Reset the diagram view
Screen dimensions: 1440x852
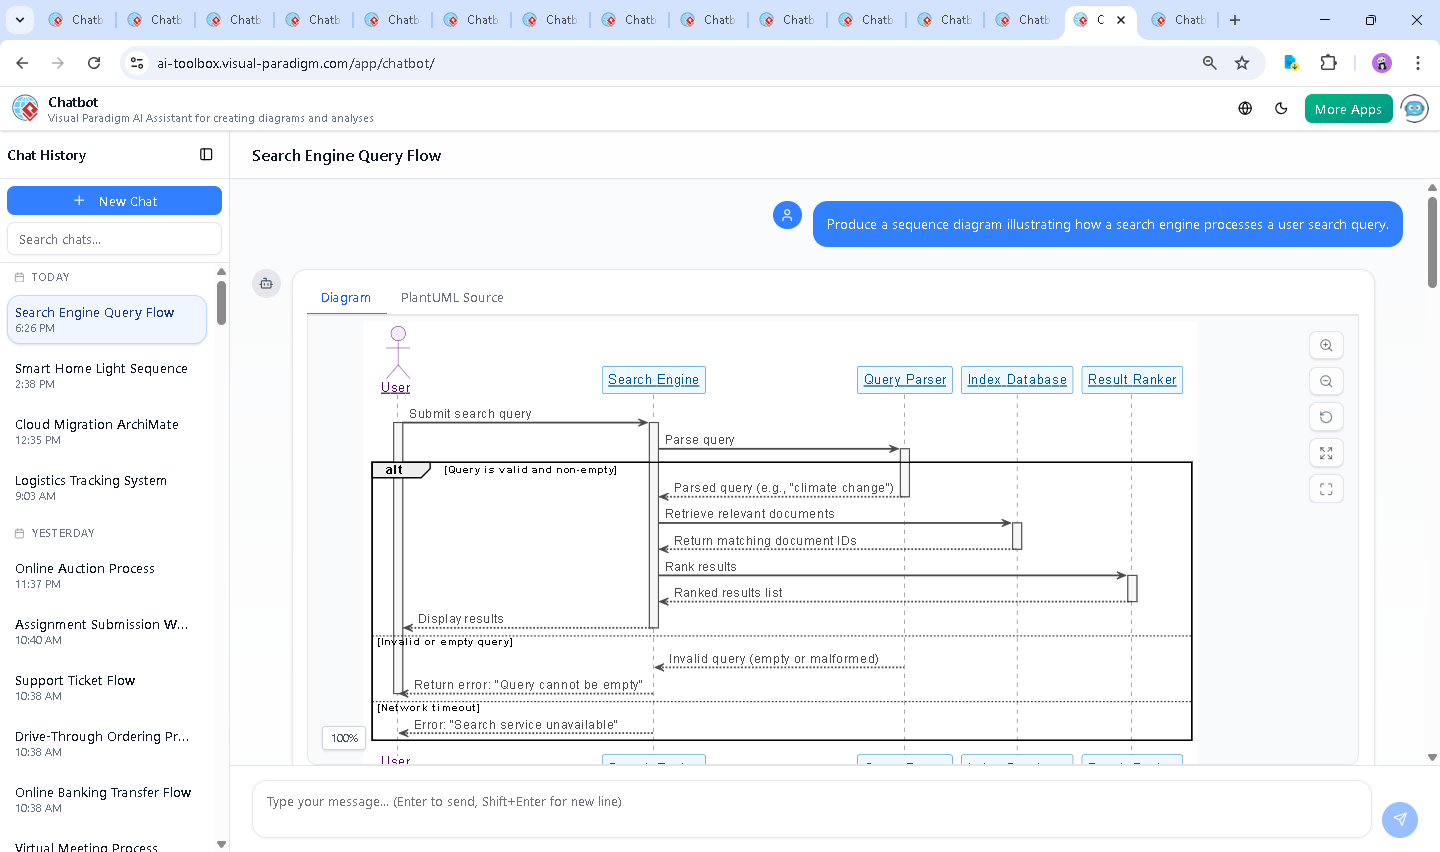pyautogui.click(x=1326, y=417)
